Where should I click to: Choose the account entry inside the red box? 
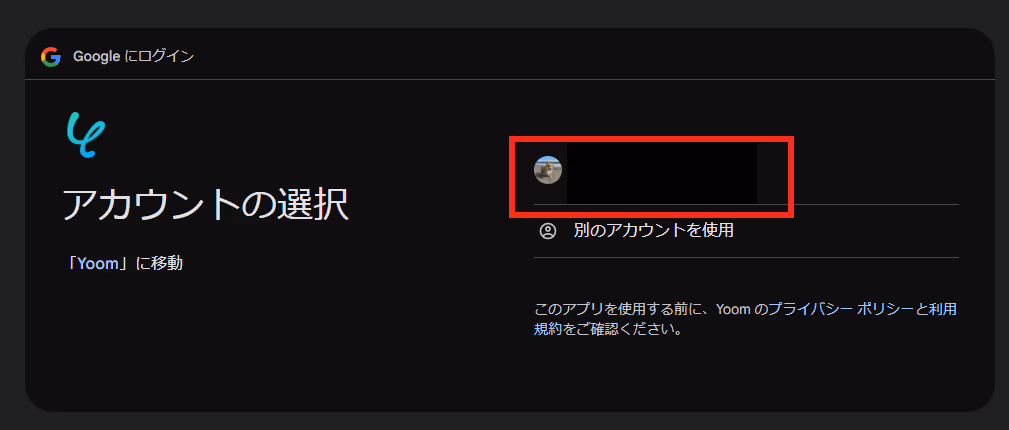(x=651, y=176)
